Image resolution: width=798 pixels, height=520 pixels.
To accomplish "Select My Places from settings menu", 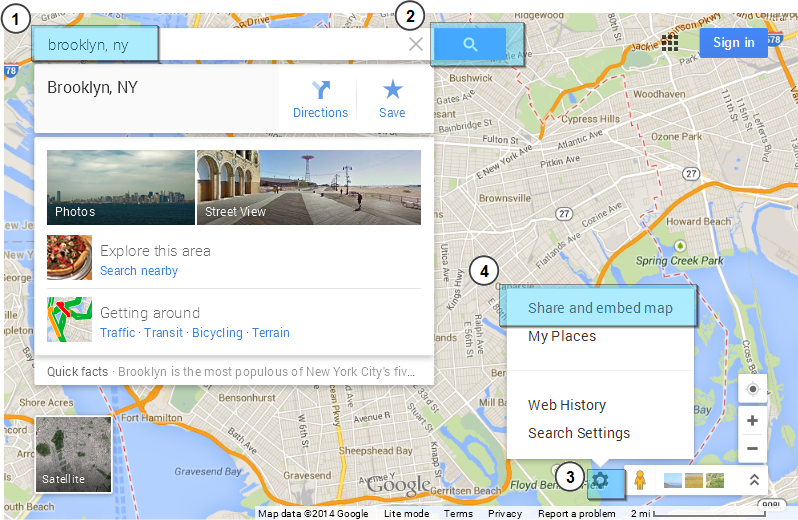I will point(562,336).
